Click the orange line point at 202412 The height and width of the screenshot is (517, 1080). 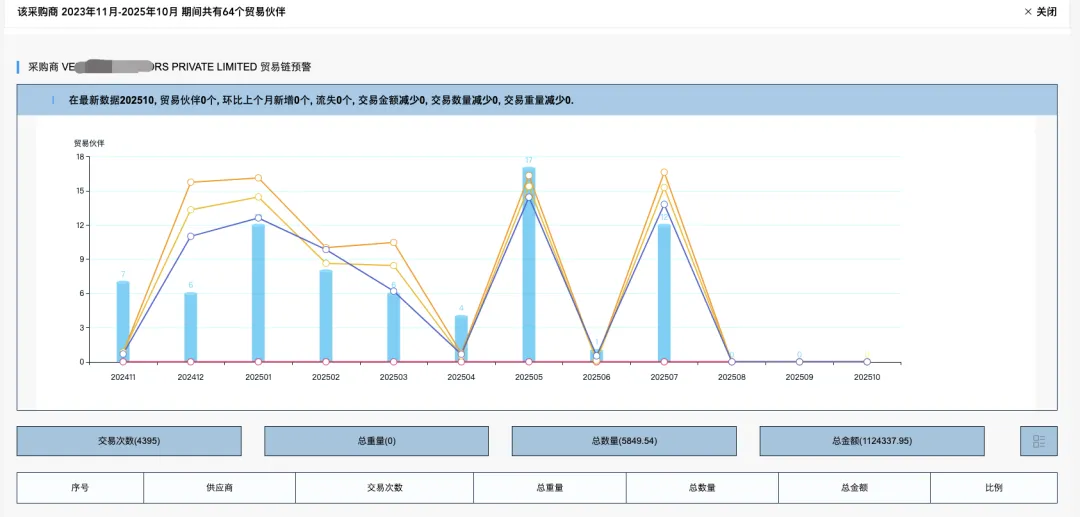pos(190,182)
